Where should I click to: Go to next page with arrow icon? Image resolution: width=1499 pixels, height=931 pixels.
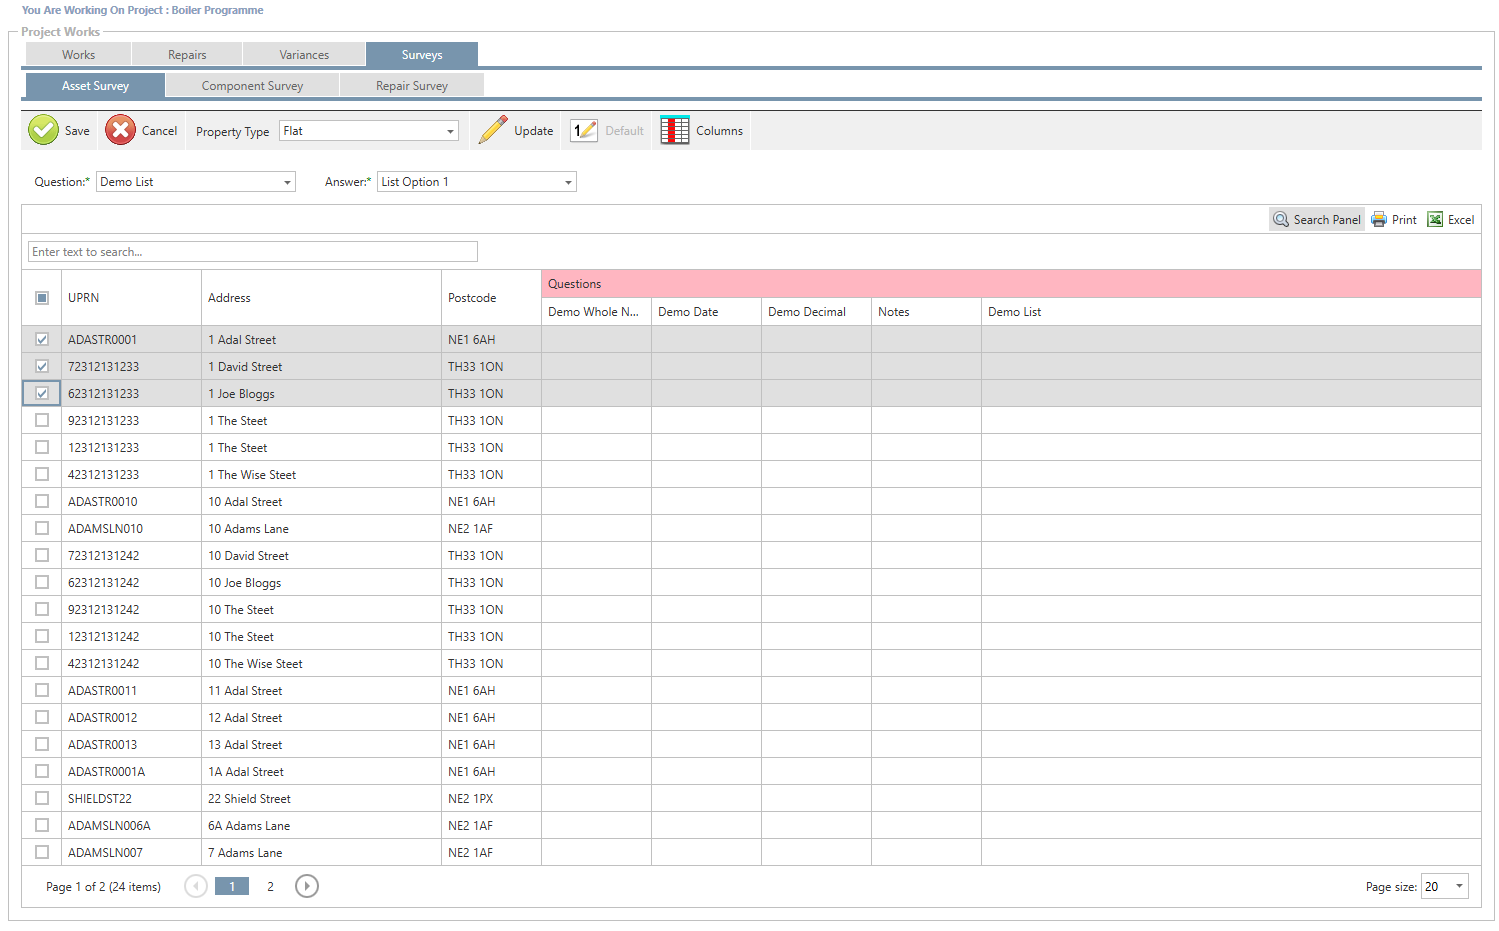(x=307, y=886)
